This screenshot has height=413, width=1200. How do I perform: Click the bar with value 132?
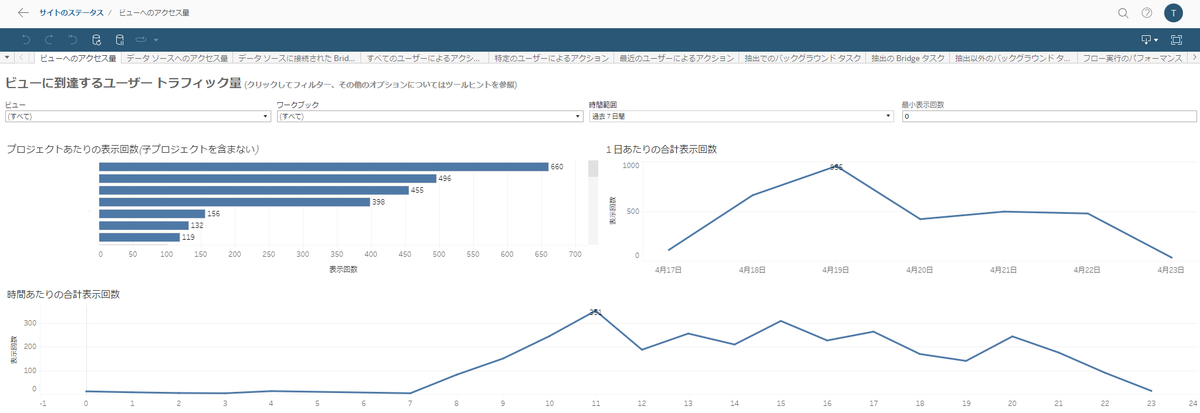click(144, 225)
